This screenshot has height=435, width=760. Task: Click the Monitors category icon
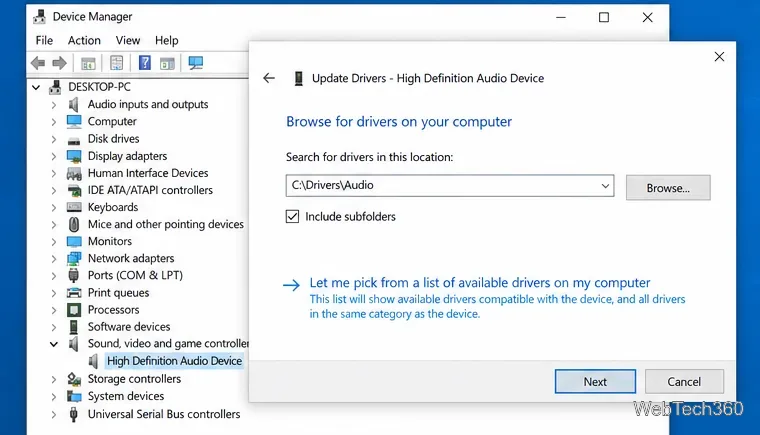click(x=74, y=242)
